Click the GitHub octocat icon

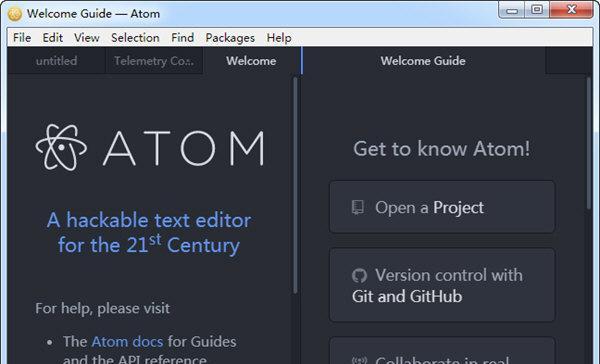359,276
